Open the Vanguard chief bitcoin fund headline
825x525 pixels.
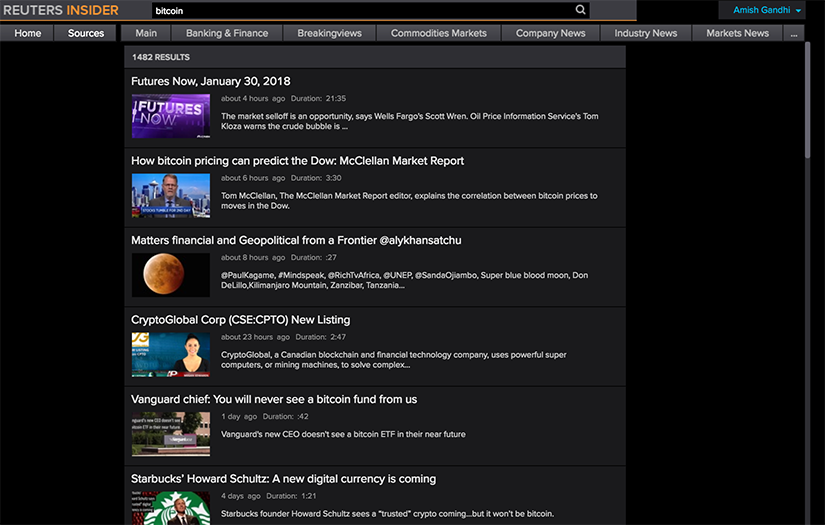(274, 399)
